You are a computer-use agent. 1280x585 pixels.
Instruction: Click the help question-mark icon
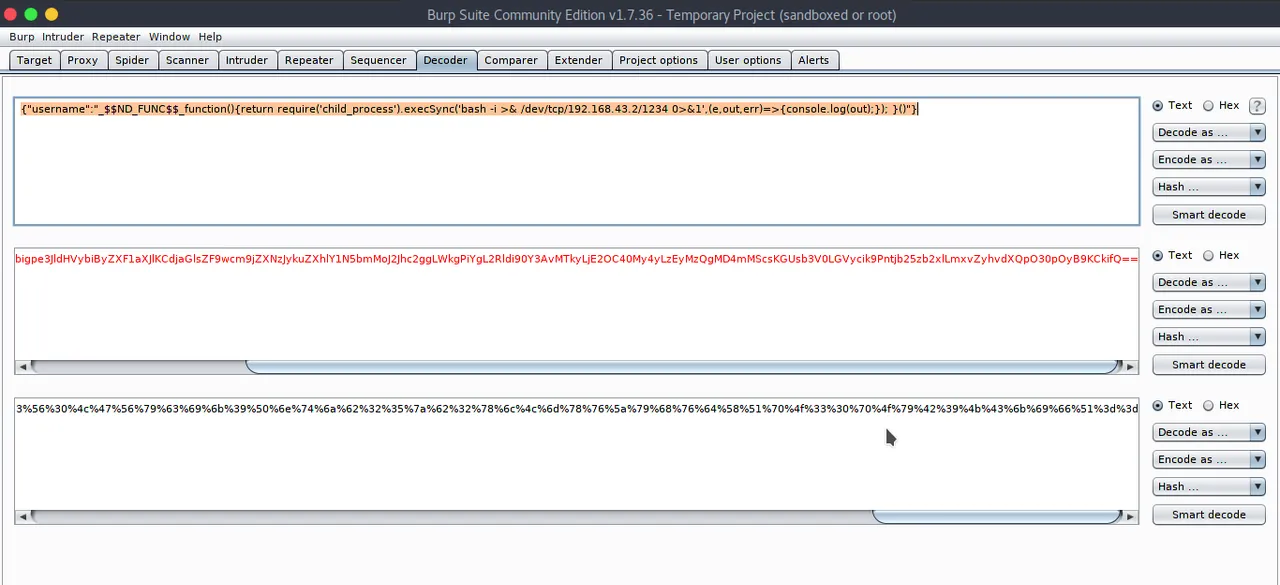tap(1257, 105)
